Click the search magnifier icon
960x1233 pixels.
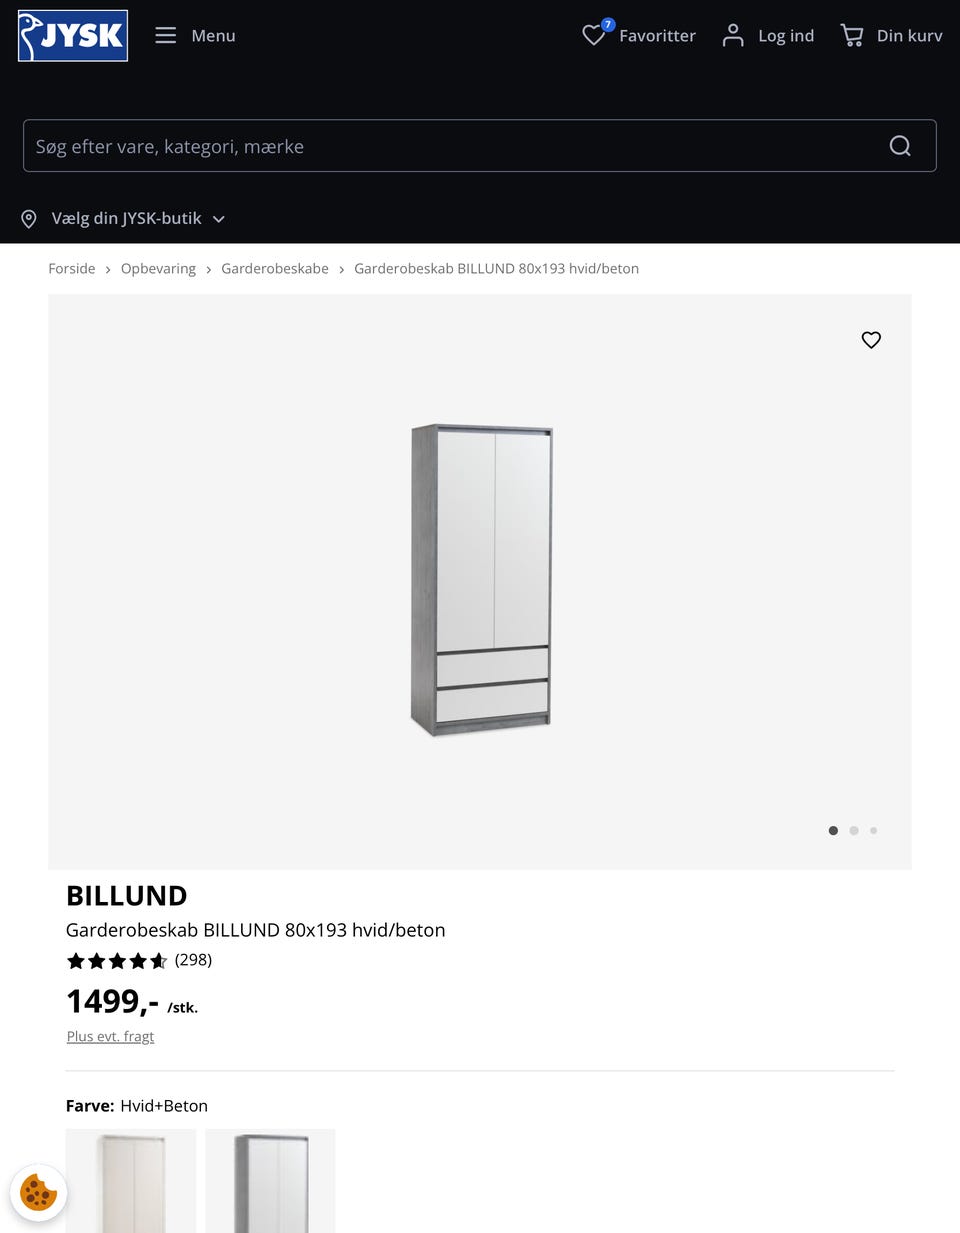(899, 145)
